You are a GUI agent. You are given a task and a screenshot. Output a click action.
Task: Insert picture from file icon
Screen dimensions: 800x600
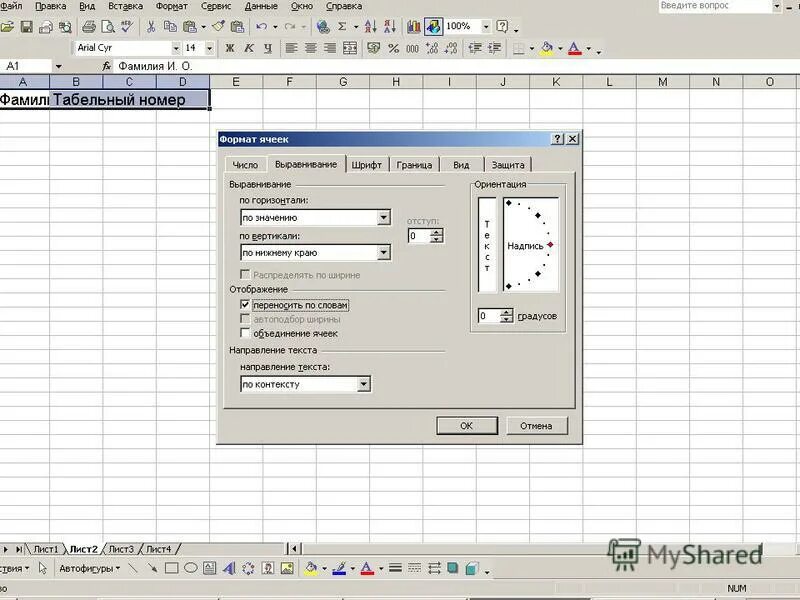click(x=287, y=568)
